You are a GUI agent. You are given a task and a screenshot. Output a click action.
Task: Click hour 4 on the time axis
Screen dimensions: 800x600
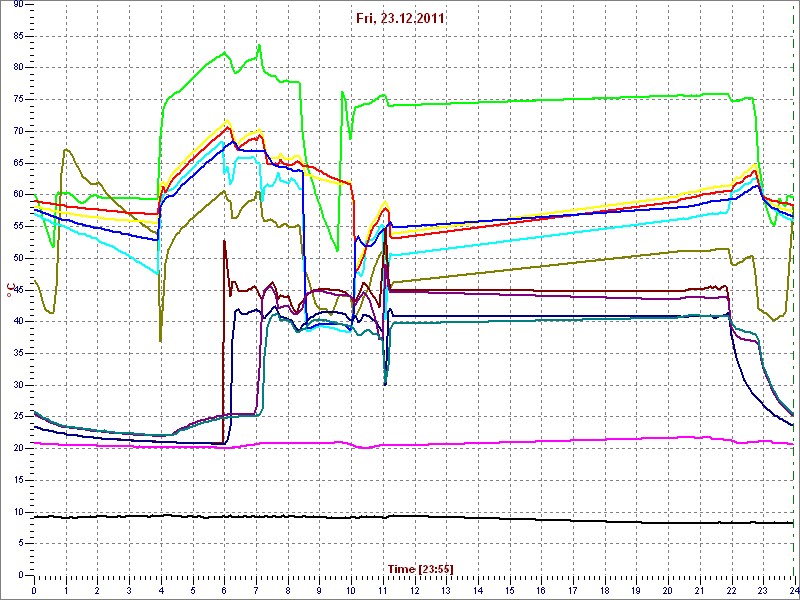[161, 589]
